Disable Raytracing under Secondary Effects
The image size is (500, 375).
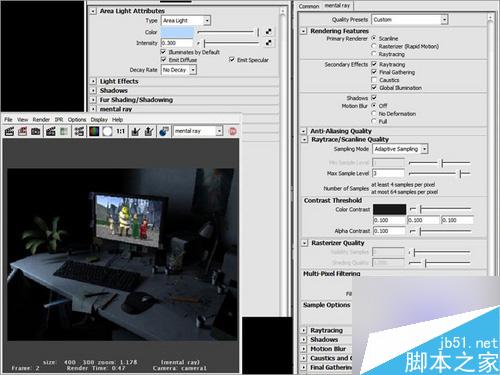click(374, 64)
